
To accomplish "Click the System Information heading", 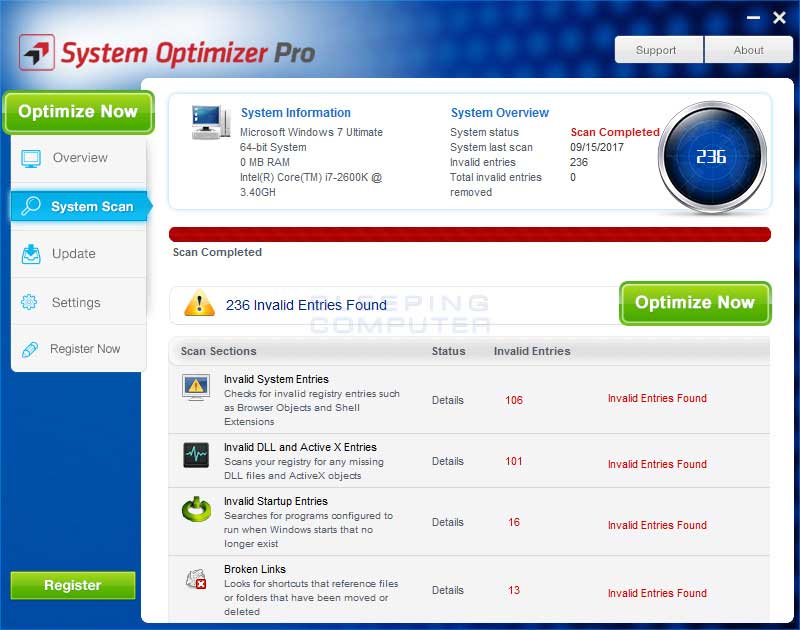I will 295,113.
